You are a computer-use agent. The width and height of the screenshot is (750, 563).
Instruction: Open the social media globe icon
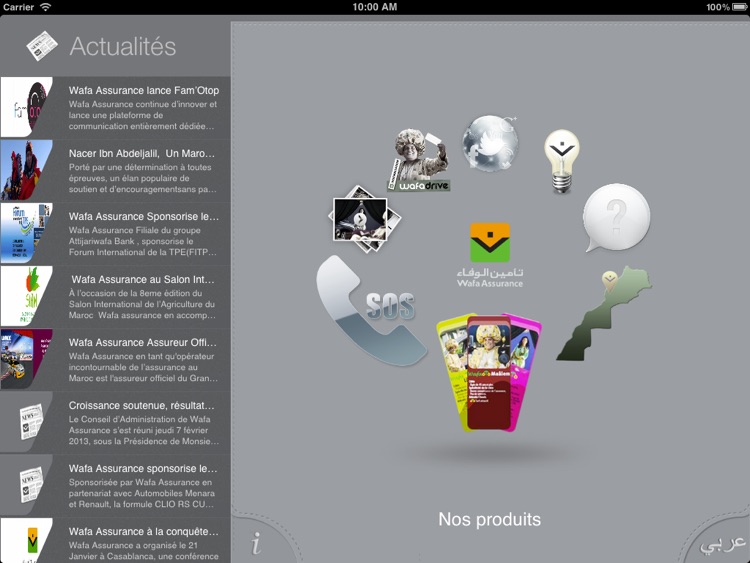[490, 143]
